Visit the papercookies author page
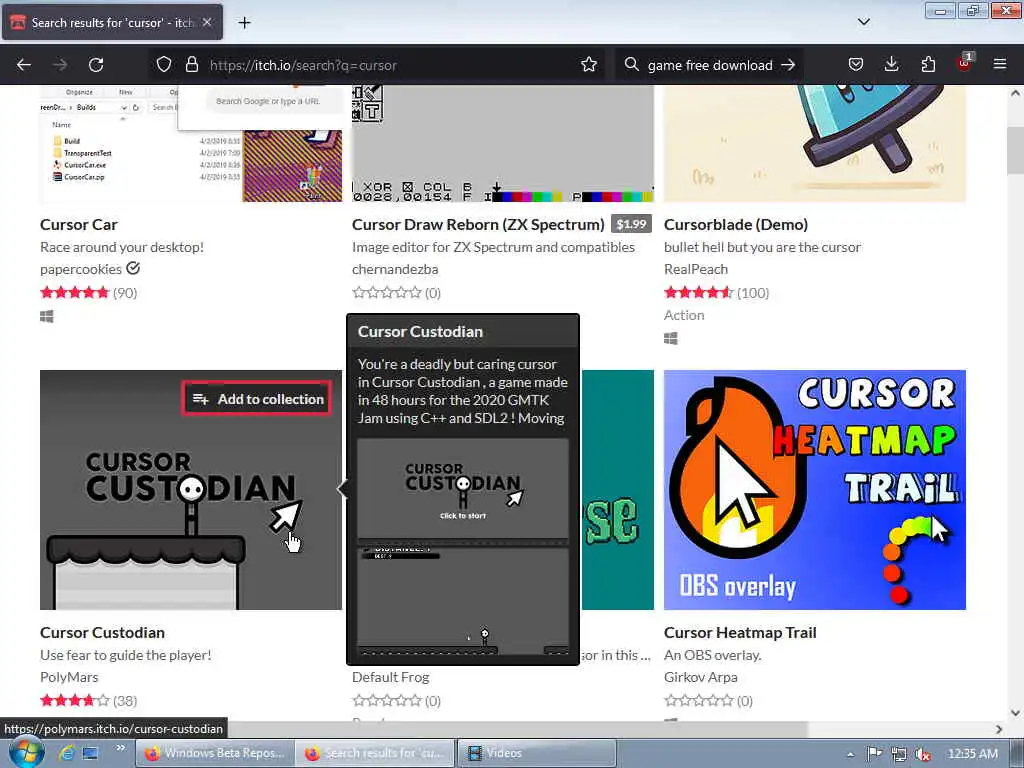Screen dimensions: 1024x768 click(81, 269)
